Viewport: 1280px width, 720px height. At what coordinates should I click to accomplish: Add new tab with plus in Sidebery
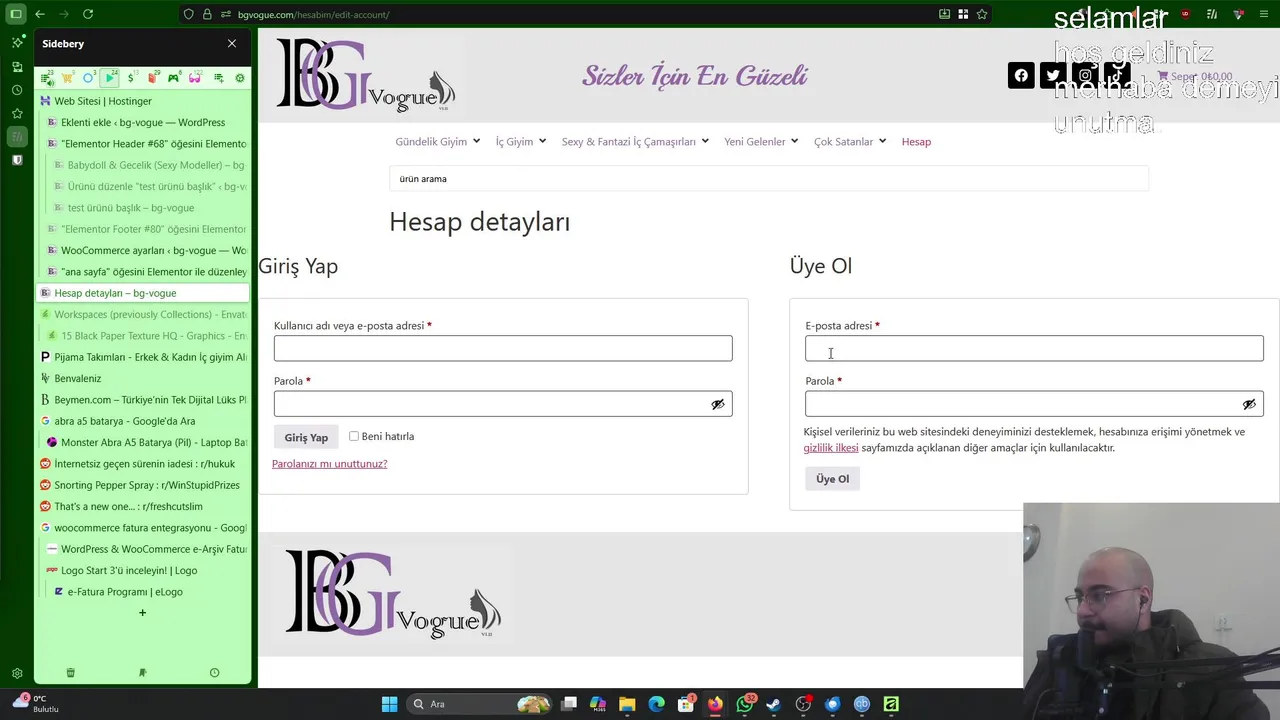[x=142, y=612]
